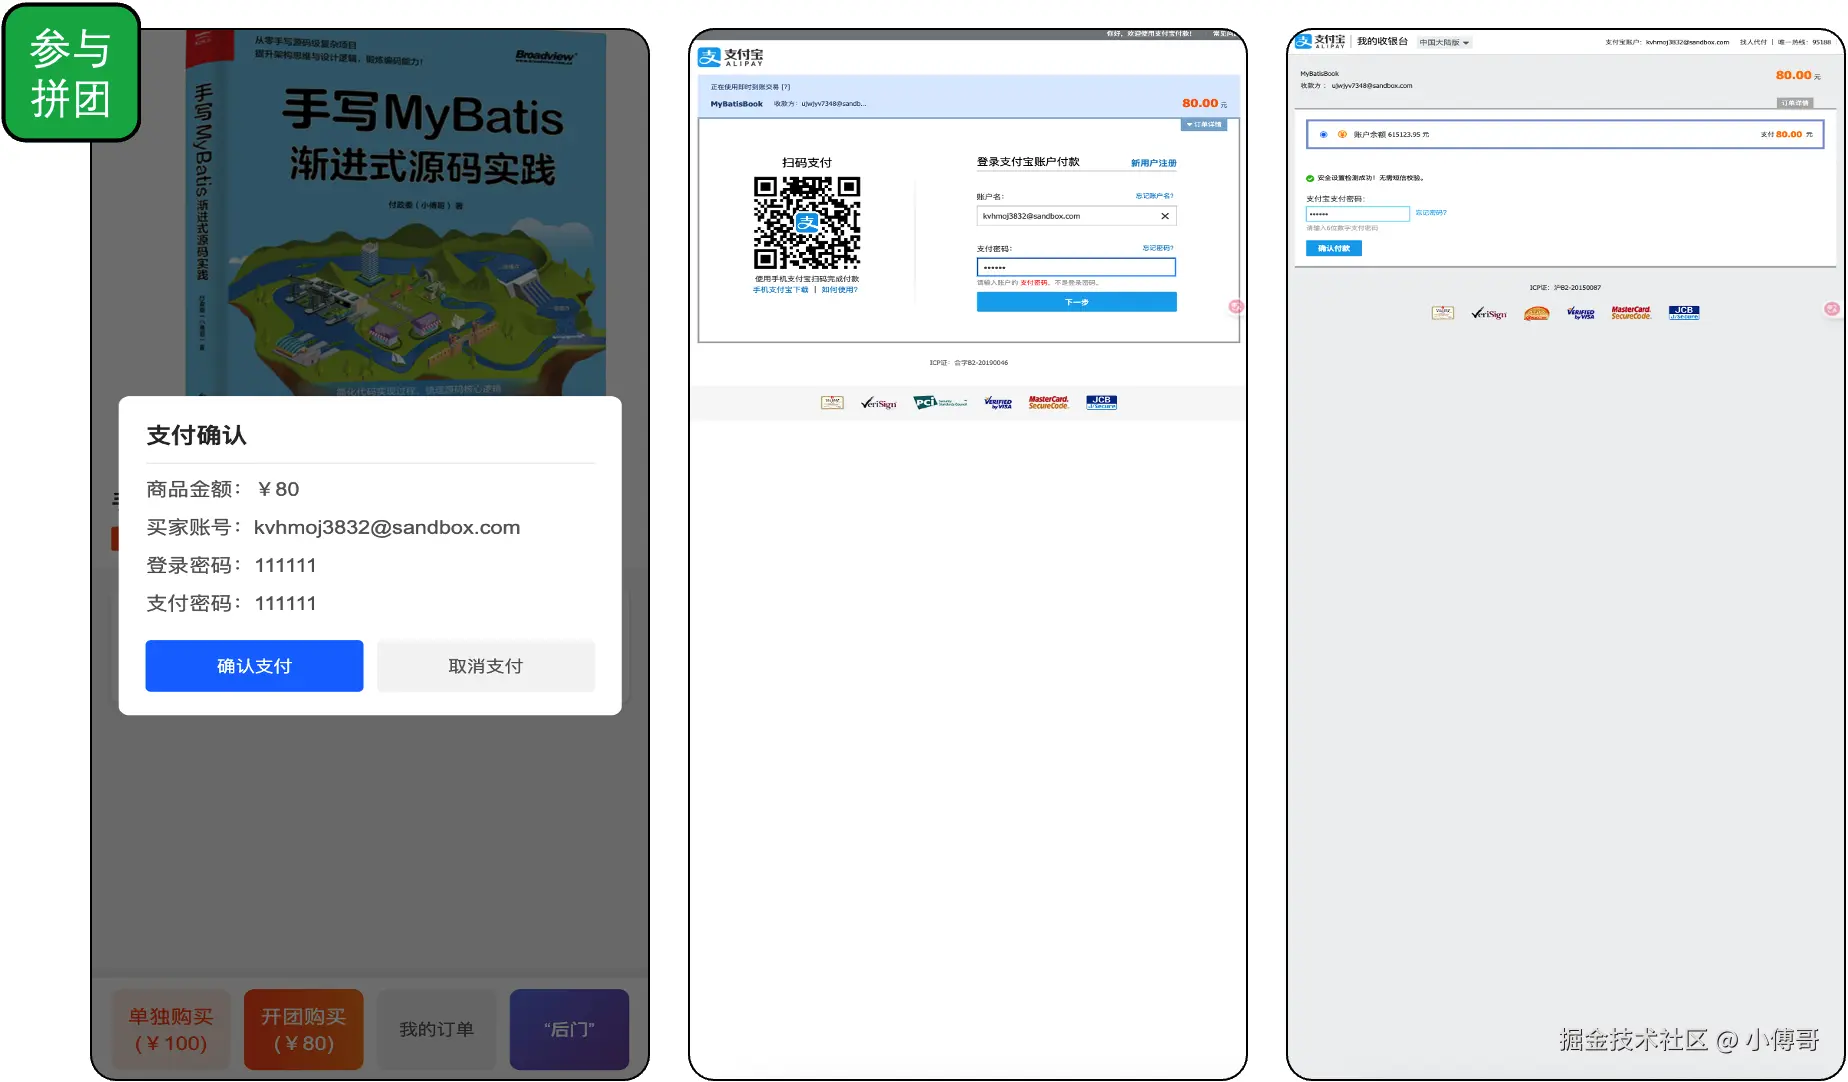Click VeriSign badge on the cashier page
1848x1082 pixels.
click(1489, 313)
